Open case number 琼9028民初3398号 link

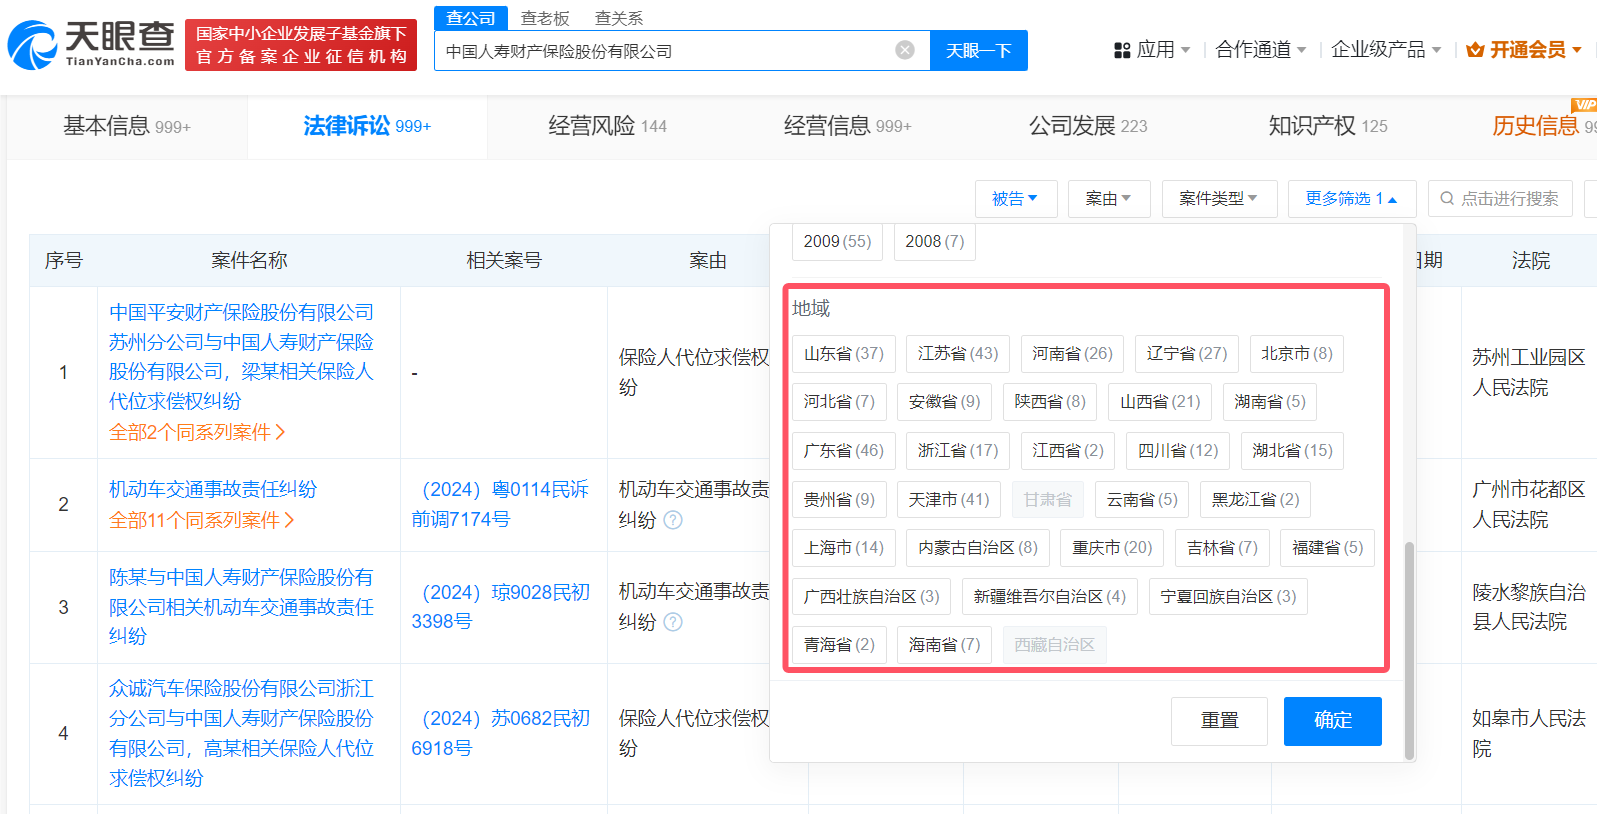(501, 607)
